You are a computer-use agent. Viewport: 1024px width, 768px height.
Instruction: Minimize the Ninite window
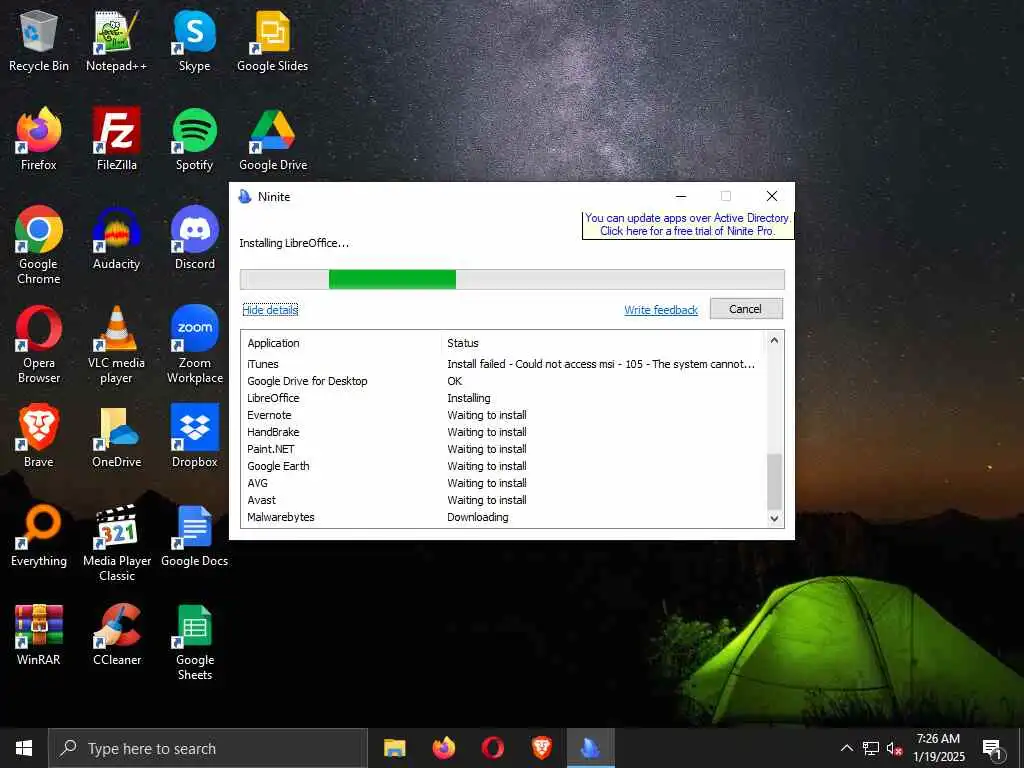[680, 196]
